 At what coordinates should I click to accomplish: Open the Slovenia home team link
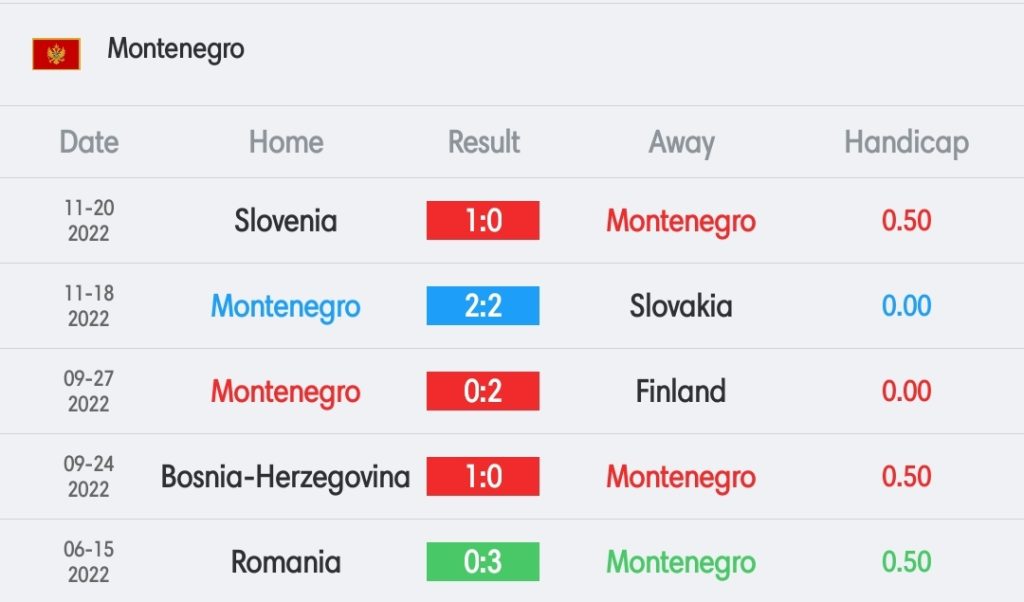[x=286, y=220]
